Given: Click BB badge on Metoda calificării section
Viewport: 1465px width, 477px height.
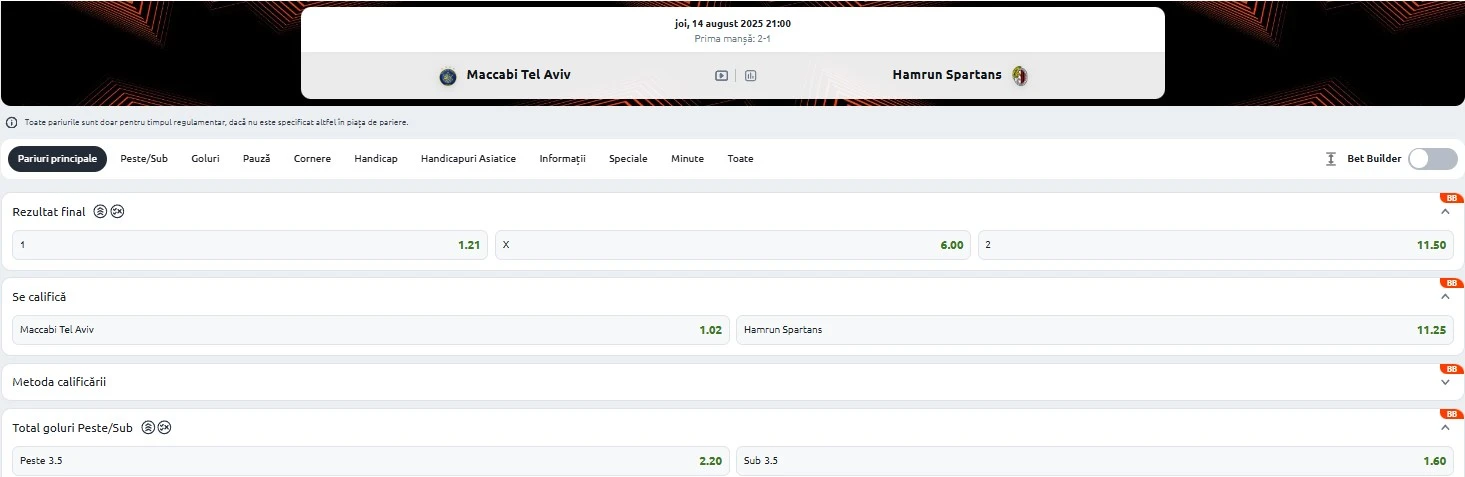Looking at the screenshot, I should (1451, 369).
